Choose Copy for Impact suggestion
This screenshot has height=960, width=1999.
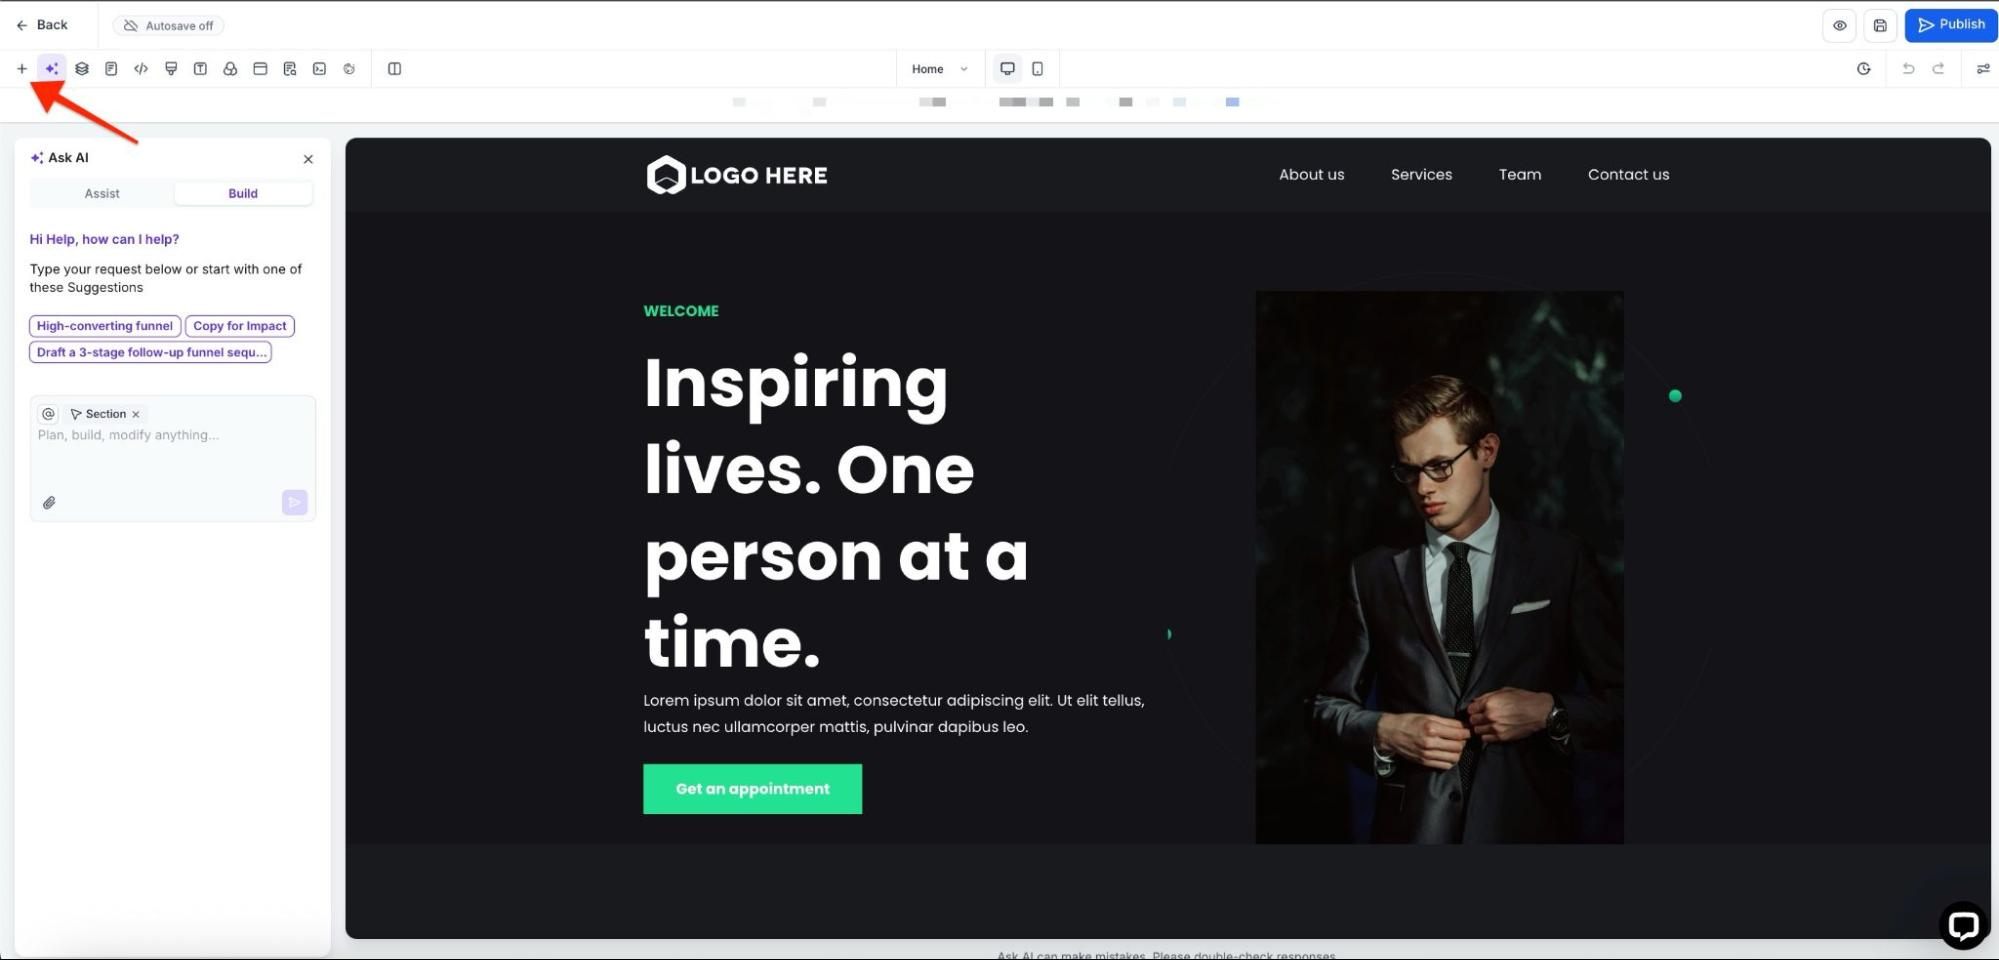[x=240, y=326]
